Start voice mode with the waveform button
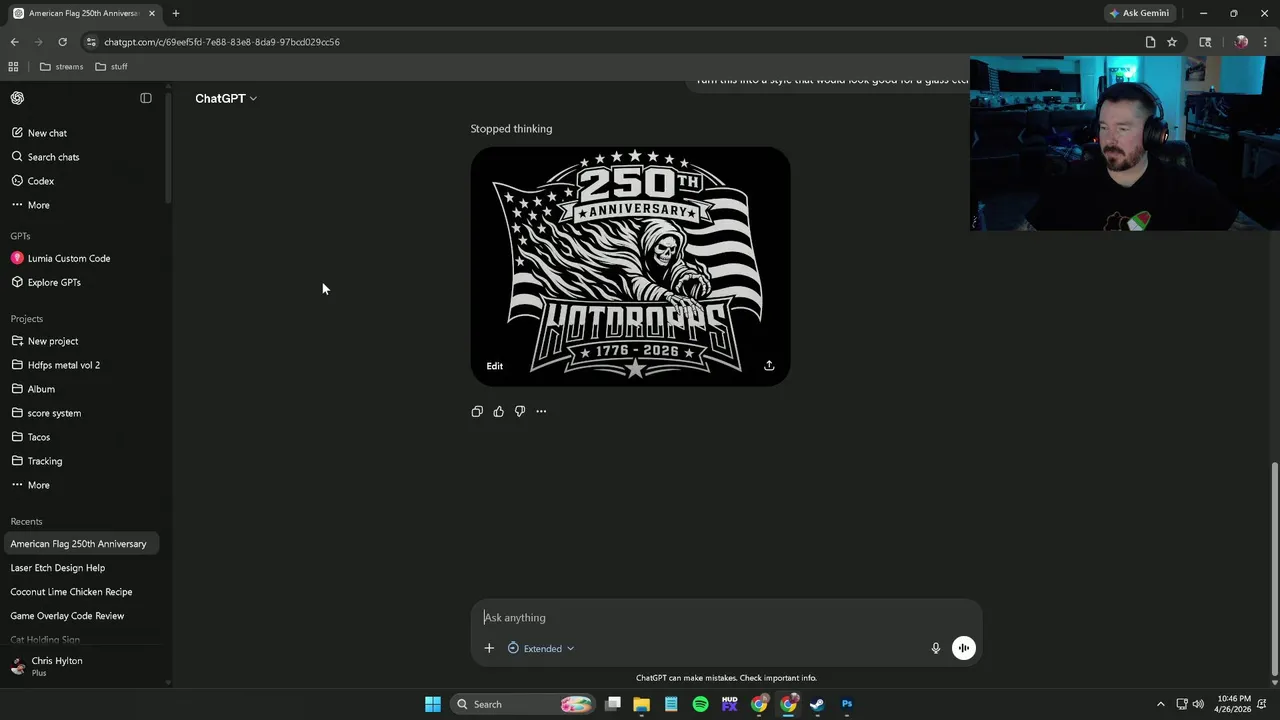Viewport: 1280px width, 720px height. point(963,648)
